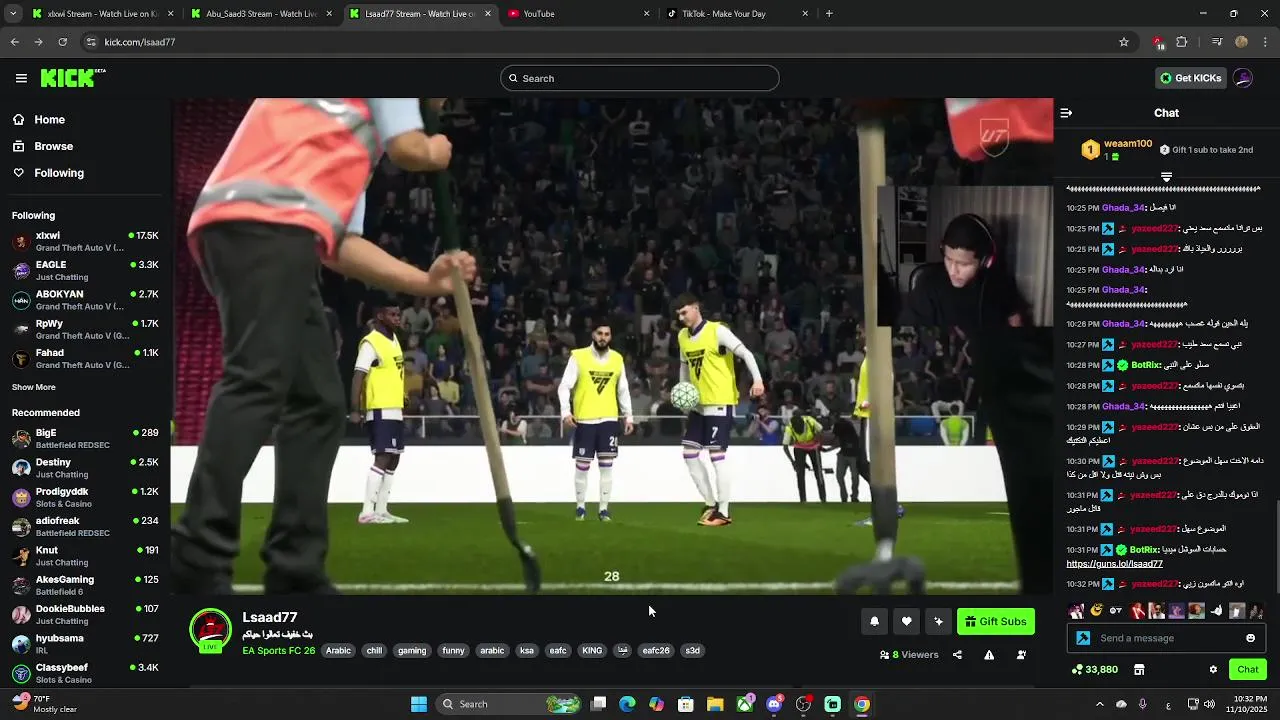The image size is (1280, 720).
Task: Bookmark this page with star icon
Action: click(1124, 42)
